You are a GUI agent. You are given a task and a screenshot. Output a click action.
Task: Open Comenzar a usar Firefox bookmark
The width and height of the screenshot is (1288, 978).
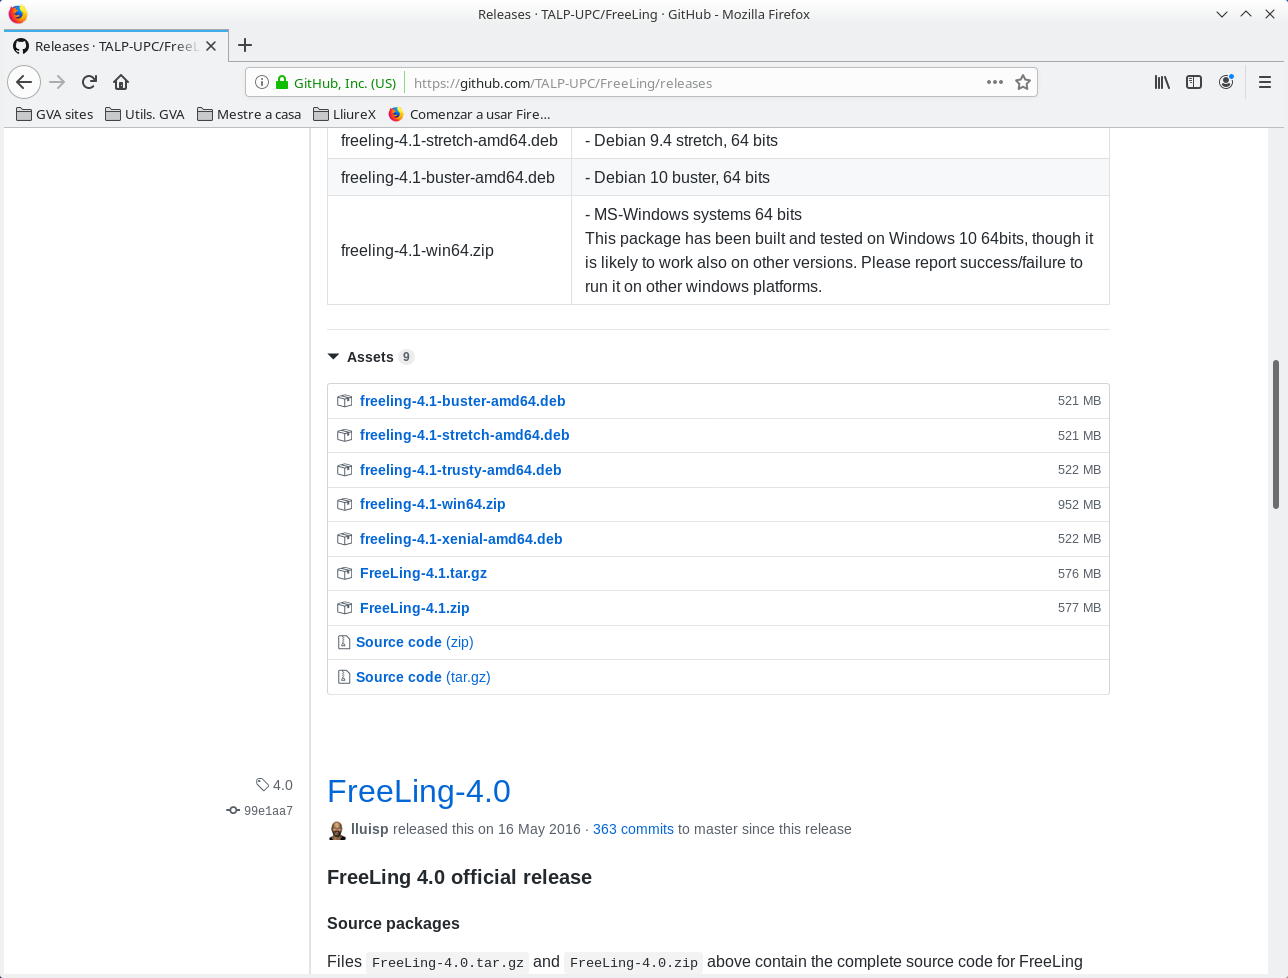coord(469,114)
